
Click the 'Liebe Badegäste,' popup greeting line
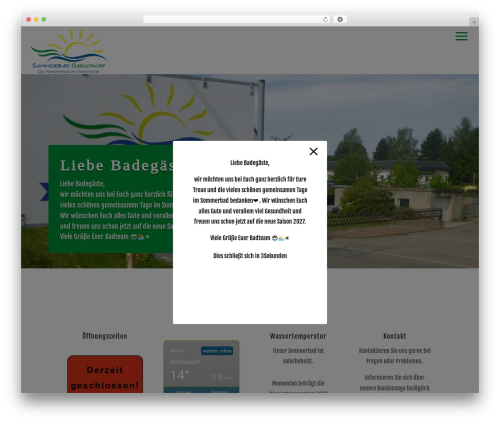click(250, 163)
